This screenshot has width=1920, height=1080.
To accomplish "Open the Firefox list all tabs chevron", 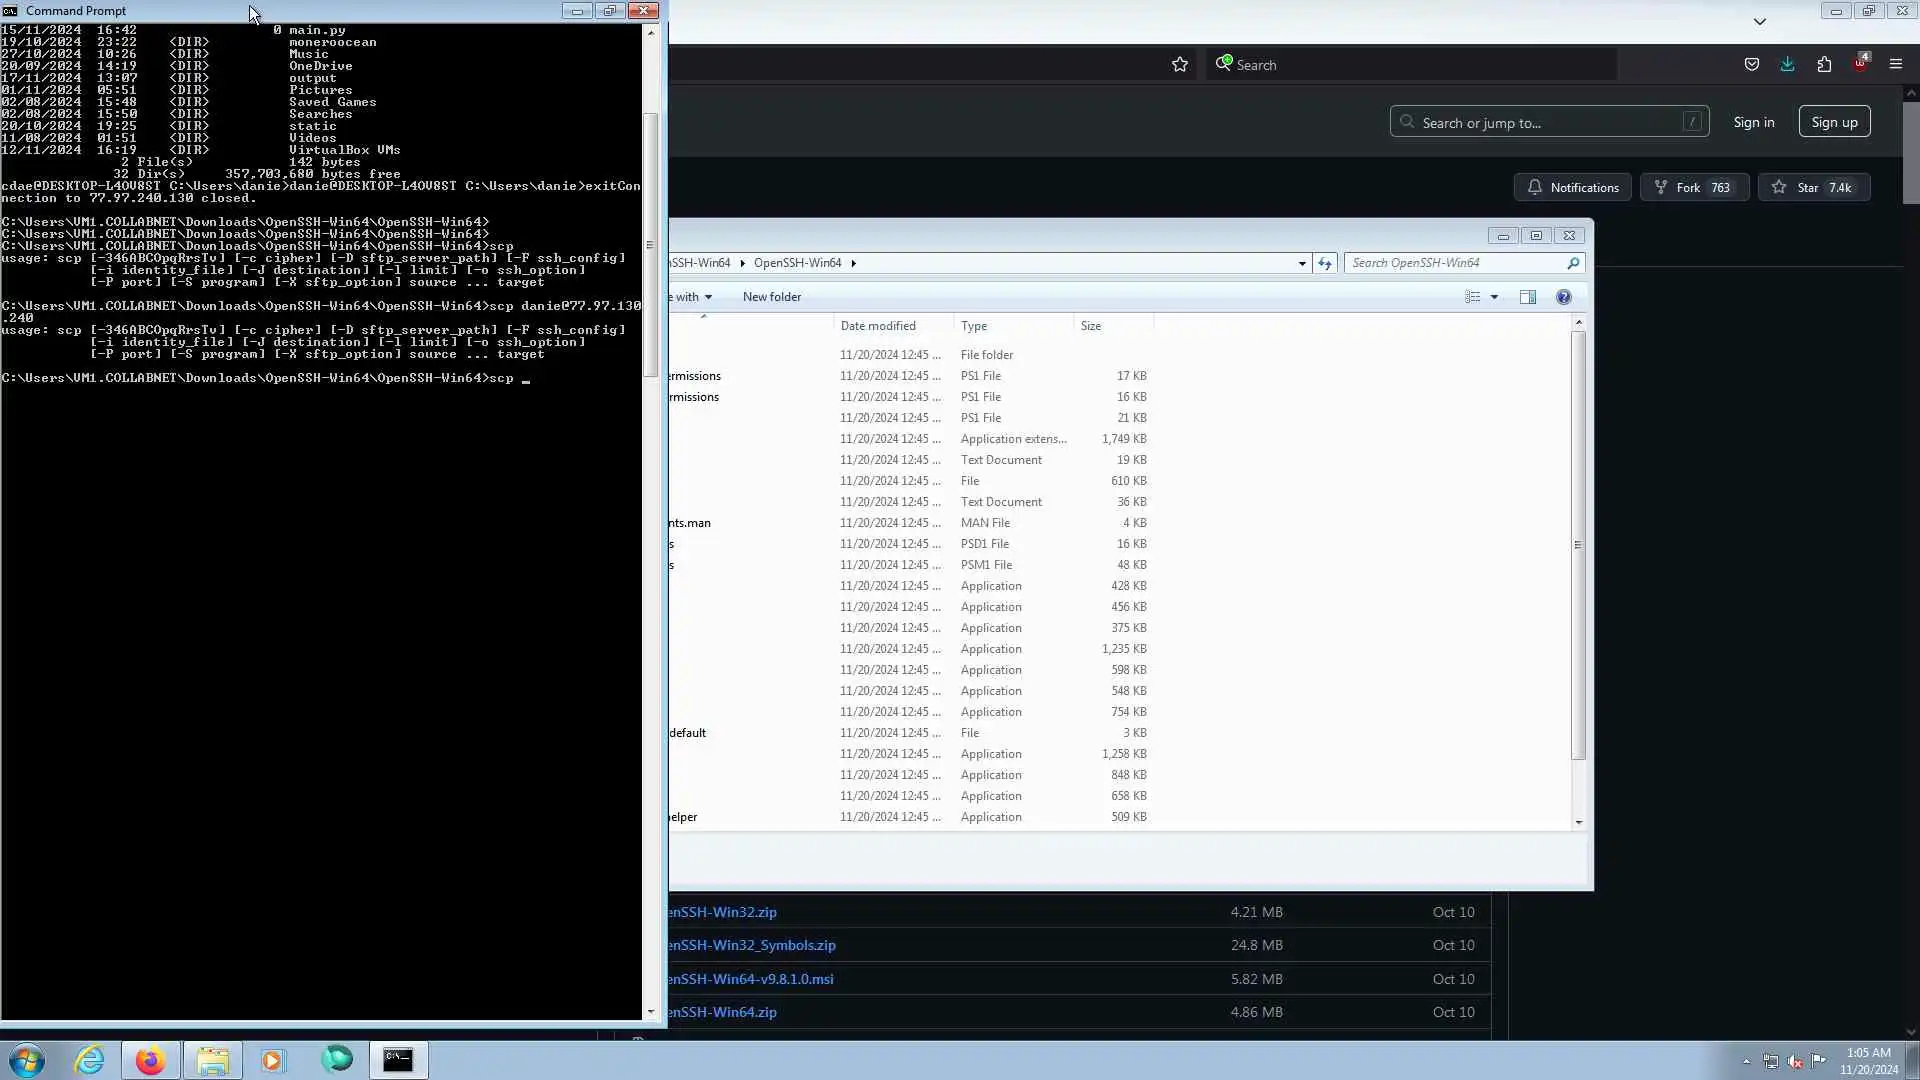I will coord(1760,21).
